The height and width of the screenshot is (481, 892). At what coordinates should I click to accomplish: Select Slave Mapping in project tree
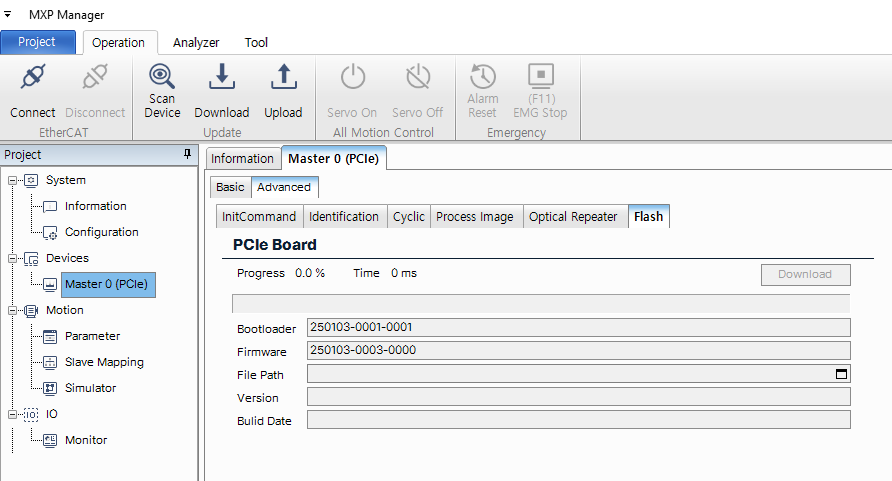tap(104, 362)
